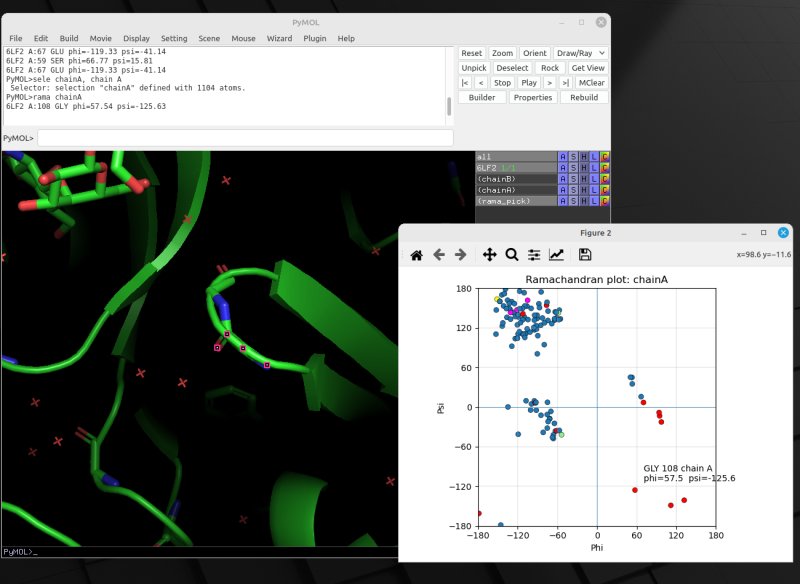Viewport: 800px width, 584px height.
Task: Go forward to next plot view
Action: (461, 255)
